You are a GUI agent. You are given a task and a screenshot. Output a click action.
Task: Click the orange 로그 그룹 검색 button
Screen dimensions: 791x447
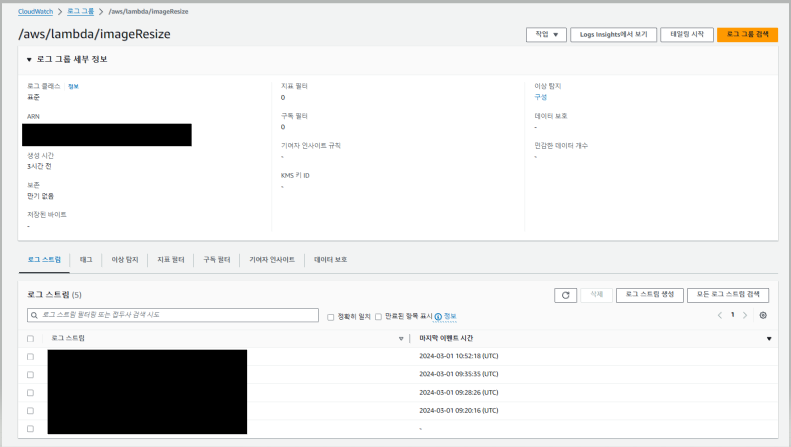click(748, 34)
